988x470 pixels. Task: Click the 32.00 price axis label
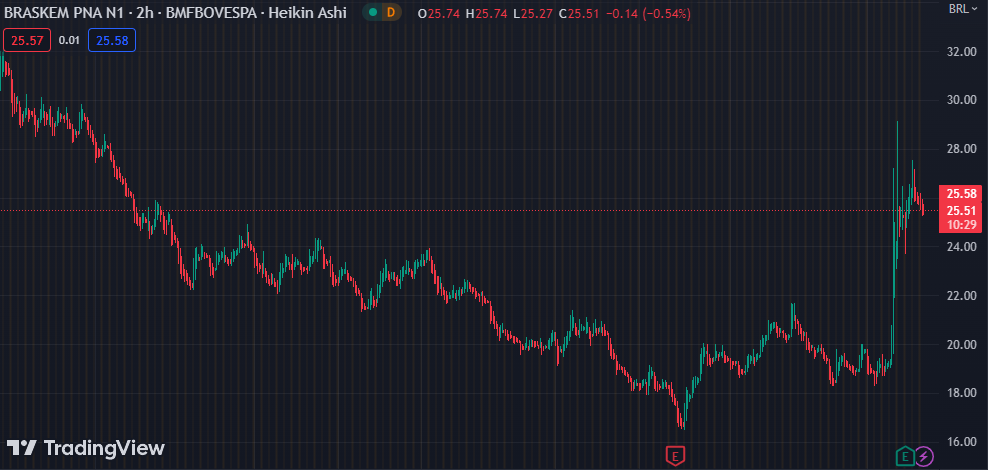point(961,52)
